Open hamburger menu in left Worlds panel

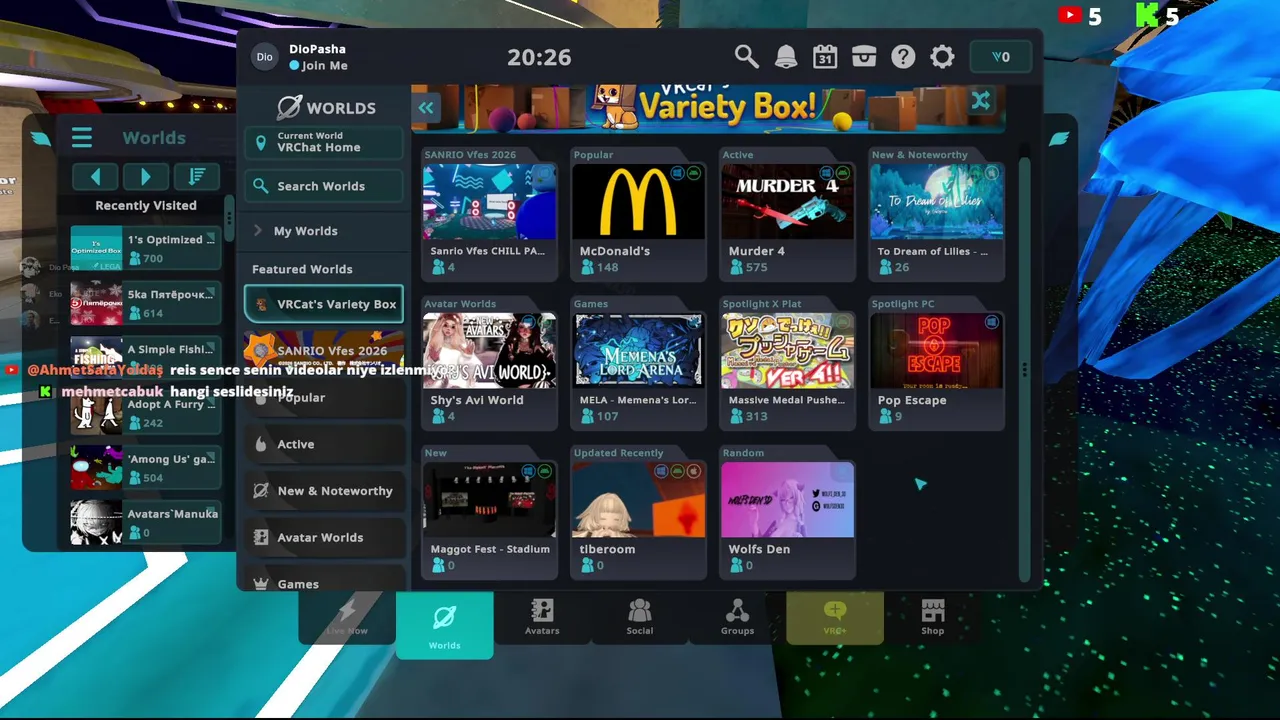pyautogui.click(x=82, y=138)
